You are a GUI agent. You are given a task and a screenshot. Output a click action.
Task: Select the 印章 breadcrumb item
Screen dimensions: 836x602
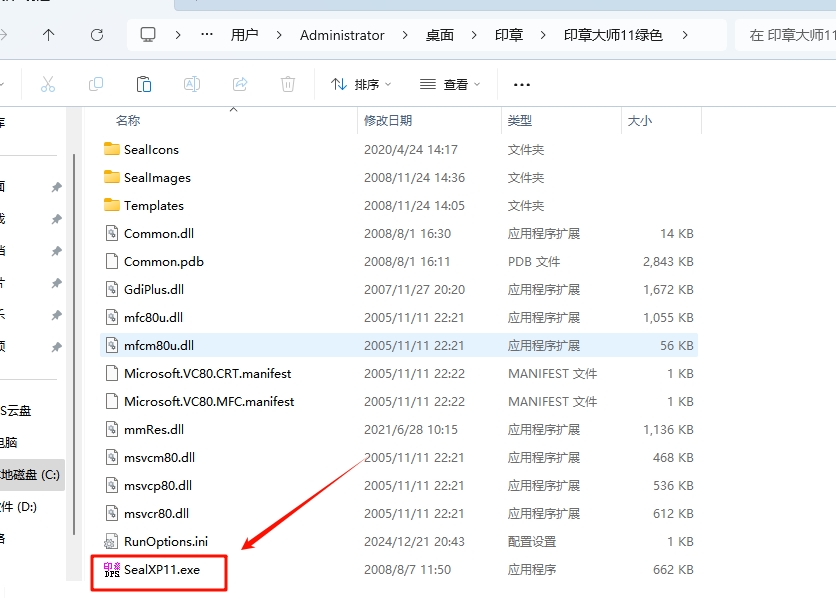(x=509, y=34)
